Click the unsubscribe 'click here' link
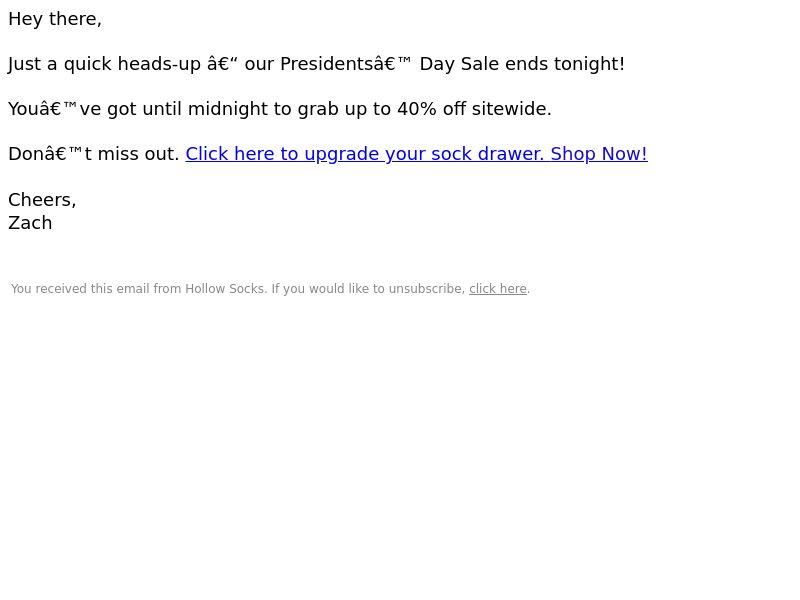Viewport: 800px width, 600px height. 497,289
